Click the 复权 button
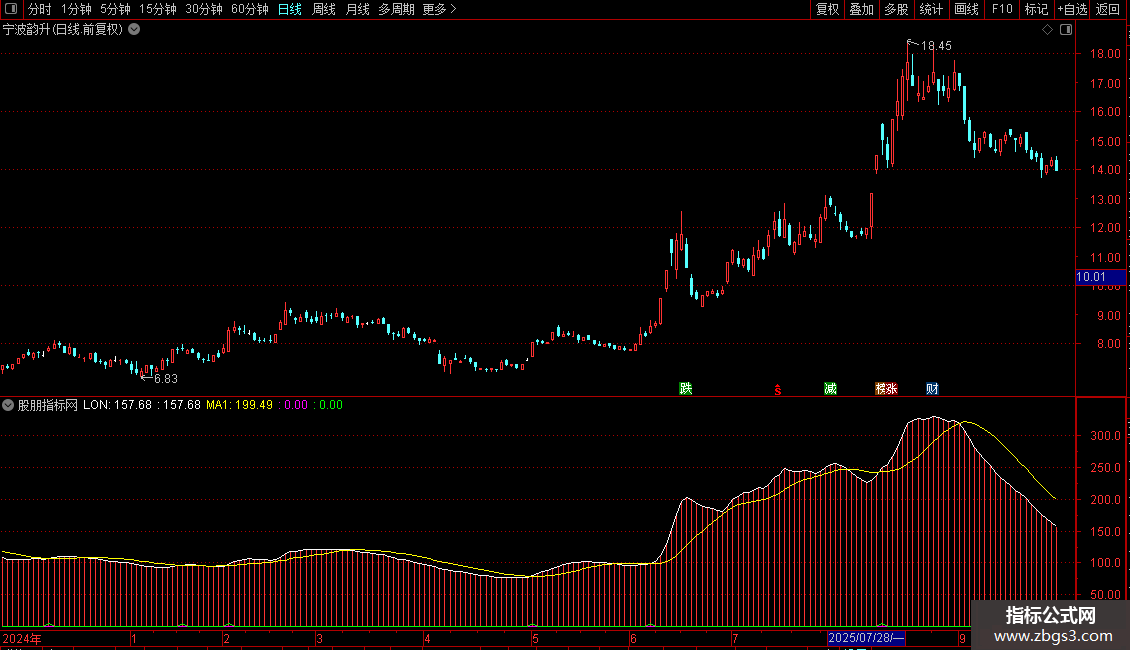Viewport: 1130px width, 650px height. pyautogui.click(x=828, y=9)
